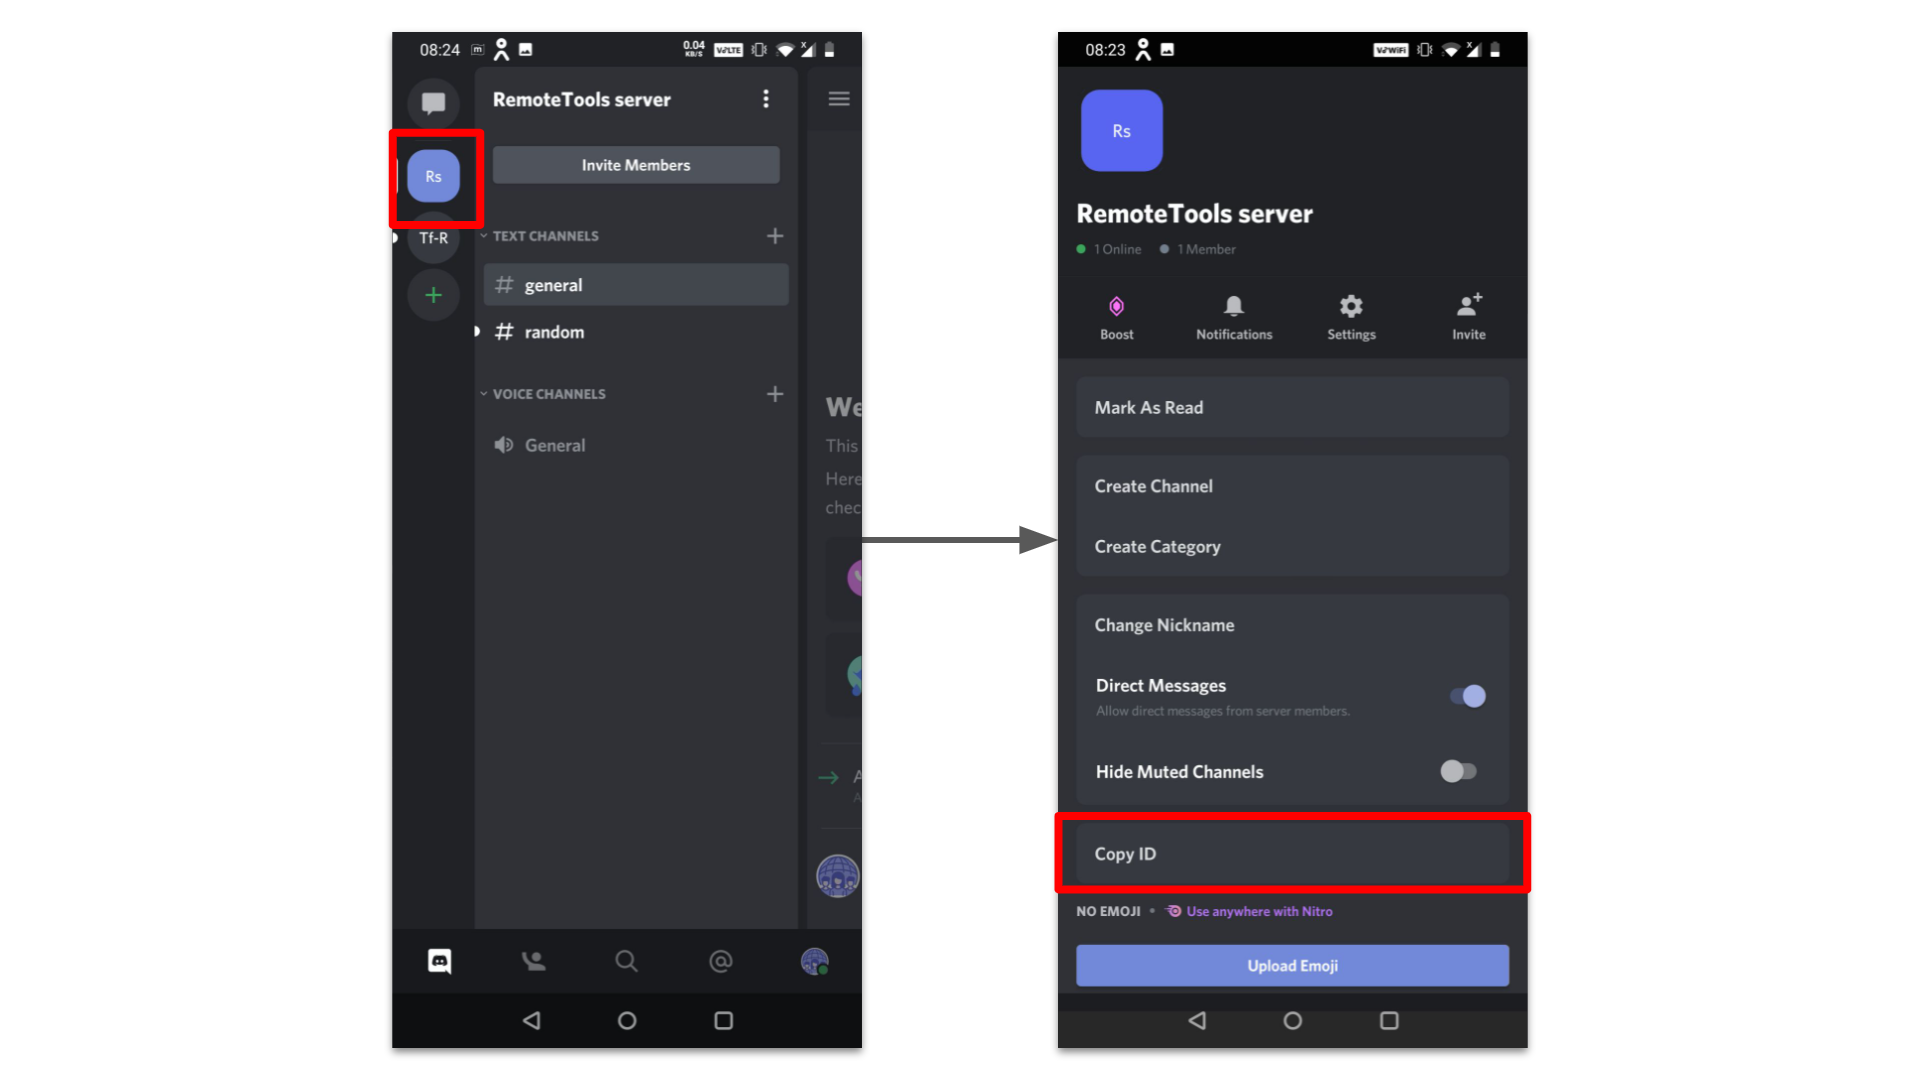Click the Mention icon in bottom bar
This screenshot has width=1920, height=1080.
point(719,960)
